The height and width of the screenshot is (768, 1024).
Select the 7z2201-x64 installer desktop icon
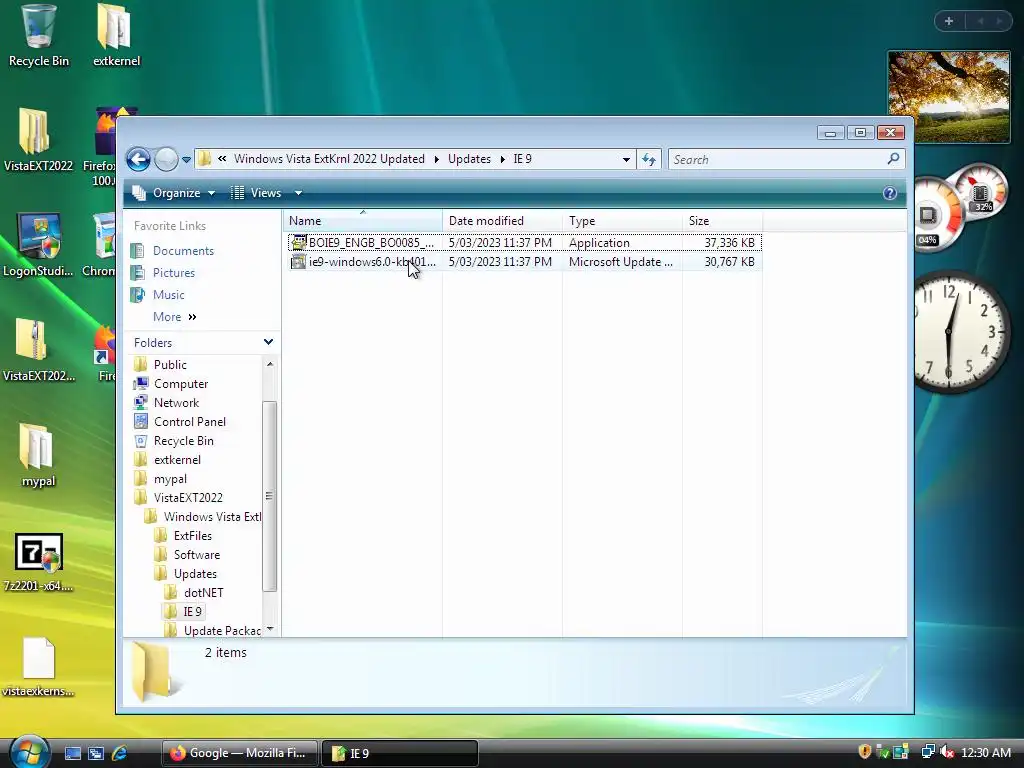38,562
